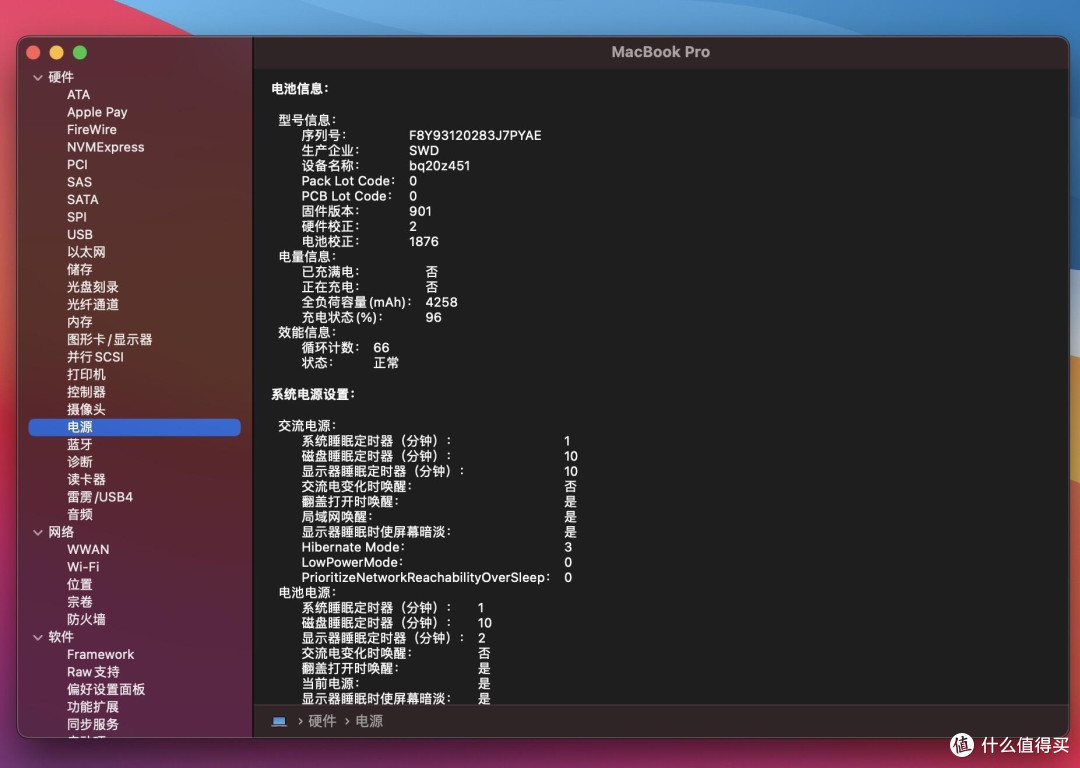This screenshot has width=1080, height=768.
Task: Click the yellow minimize window button
Action: (56, 52)
